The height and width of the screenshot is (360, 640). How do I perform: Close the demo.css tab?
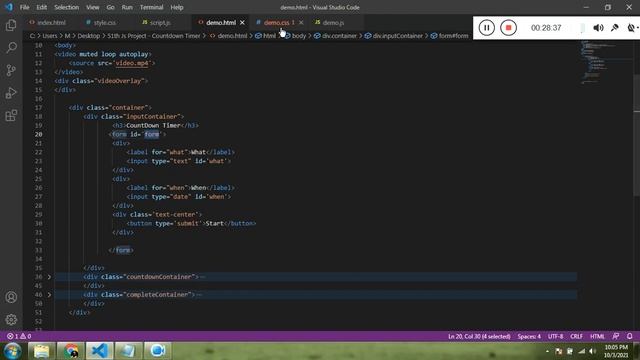pyautogui.click(x=301, y=22)
